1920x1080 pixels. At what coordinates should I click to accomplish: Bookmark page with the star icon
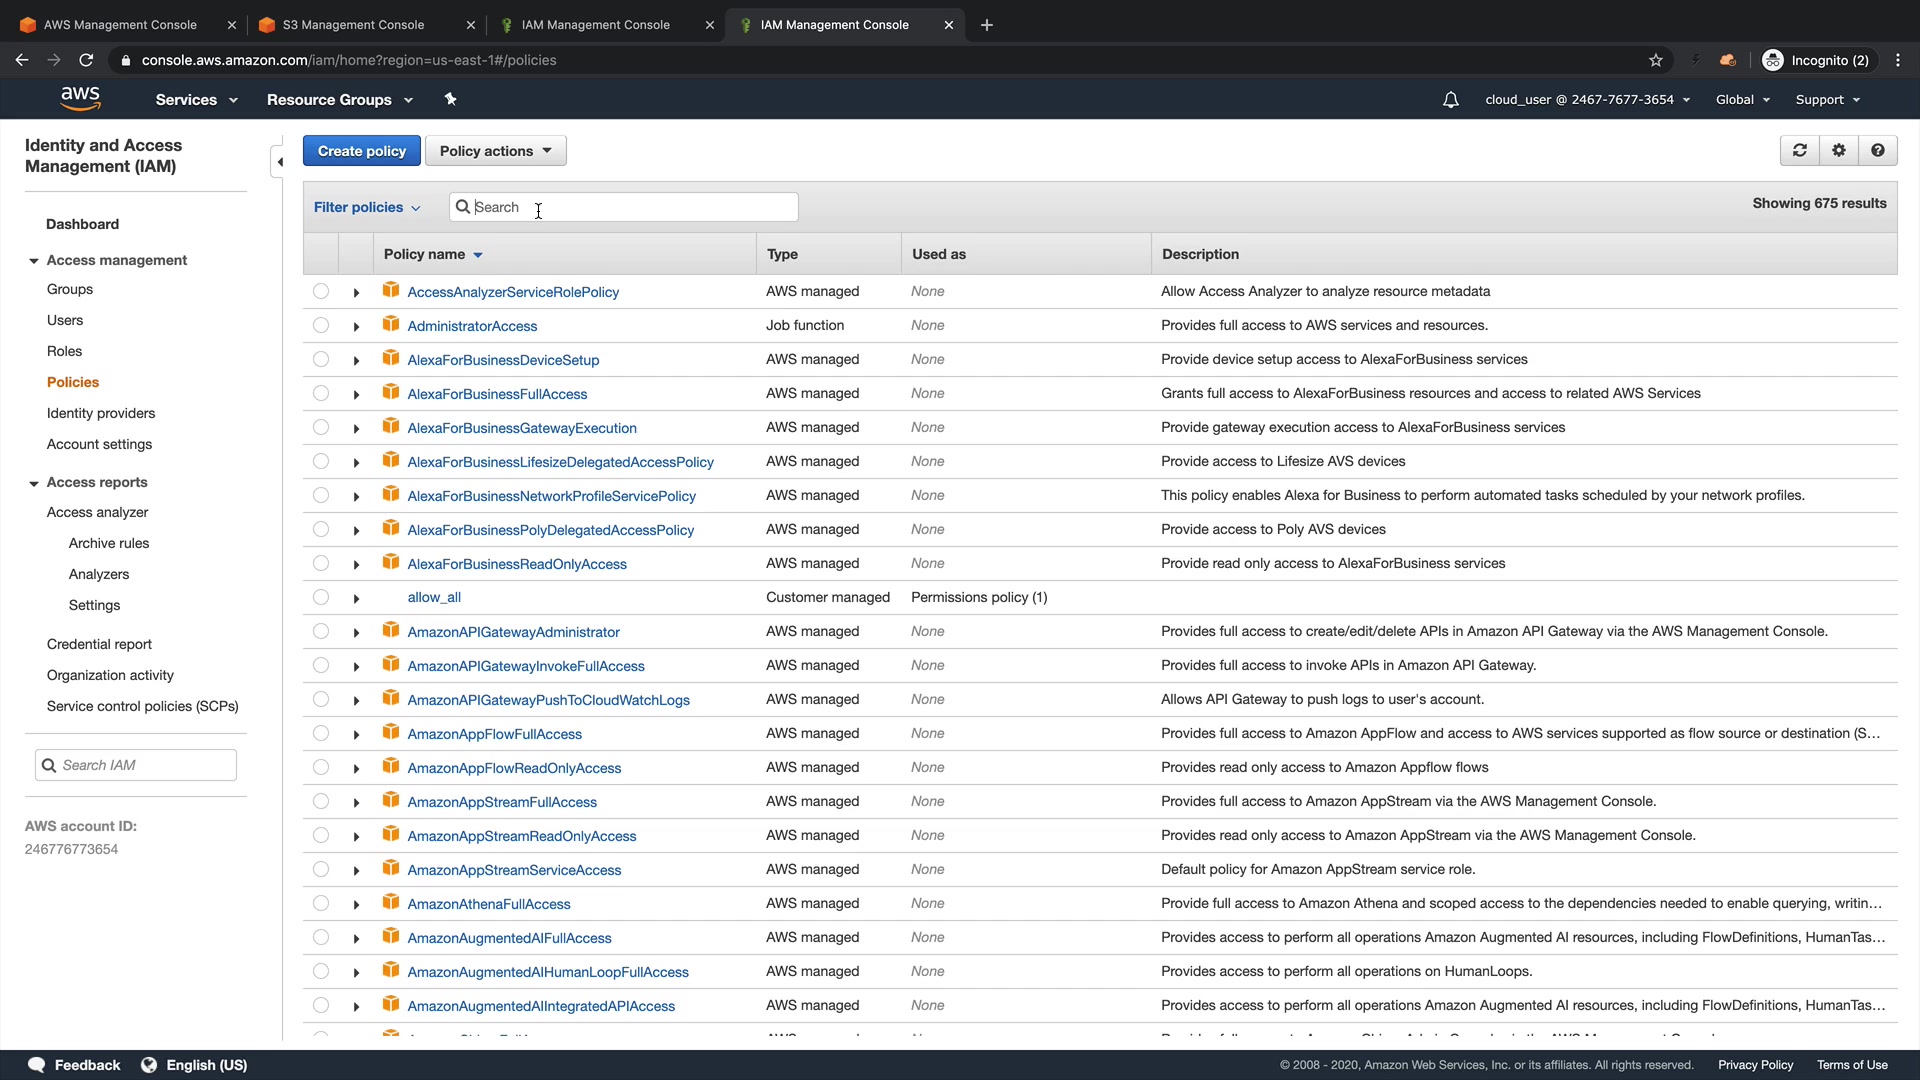1656,60
